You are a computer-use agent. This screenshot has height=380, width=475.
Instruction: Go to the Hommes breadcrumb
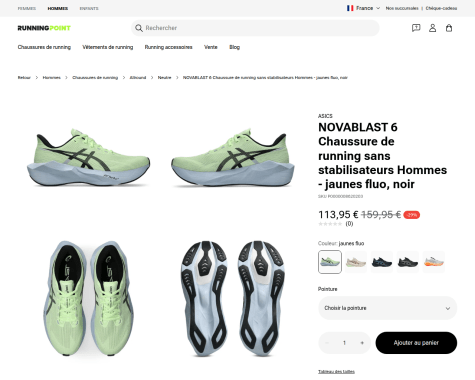pyautogui.click(x=52, y=77)
